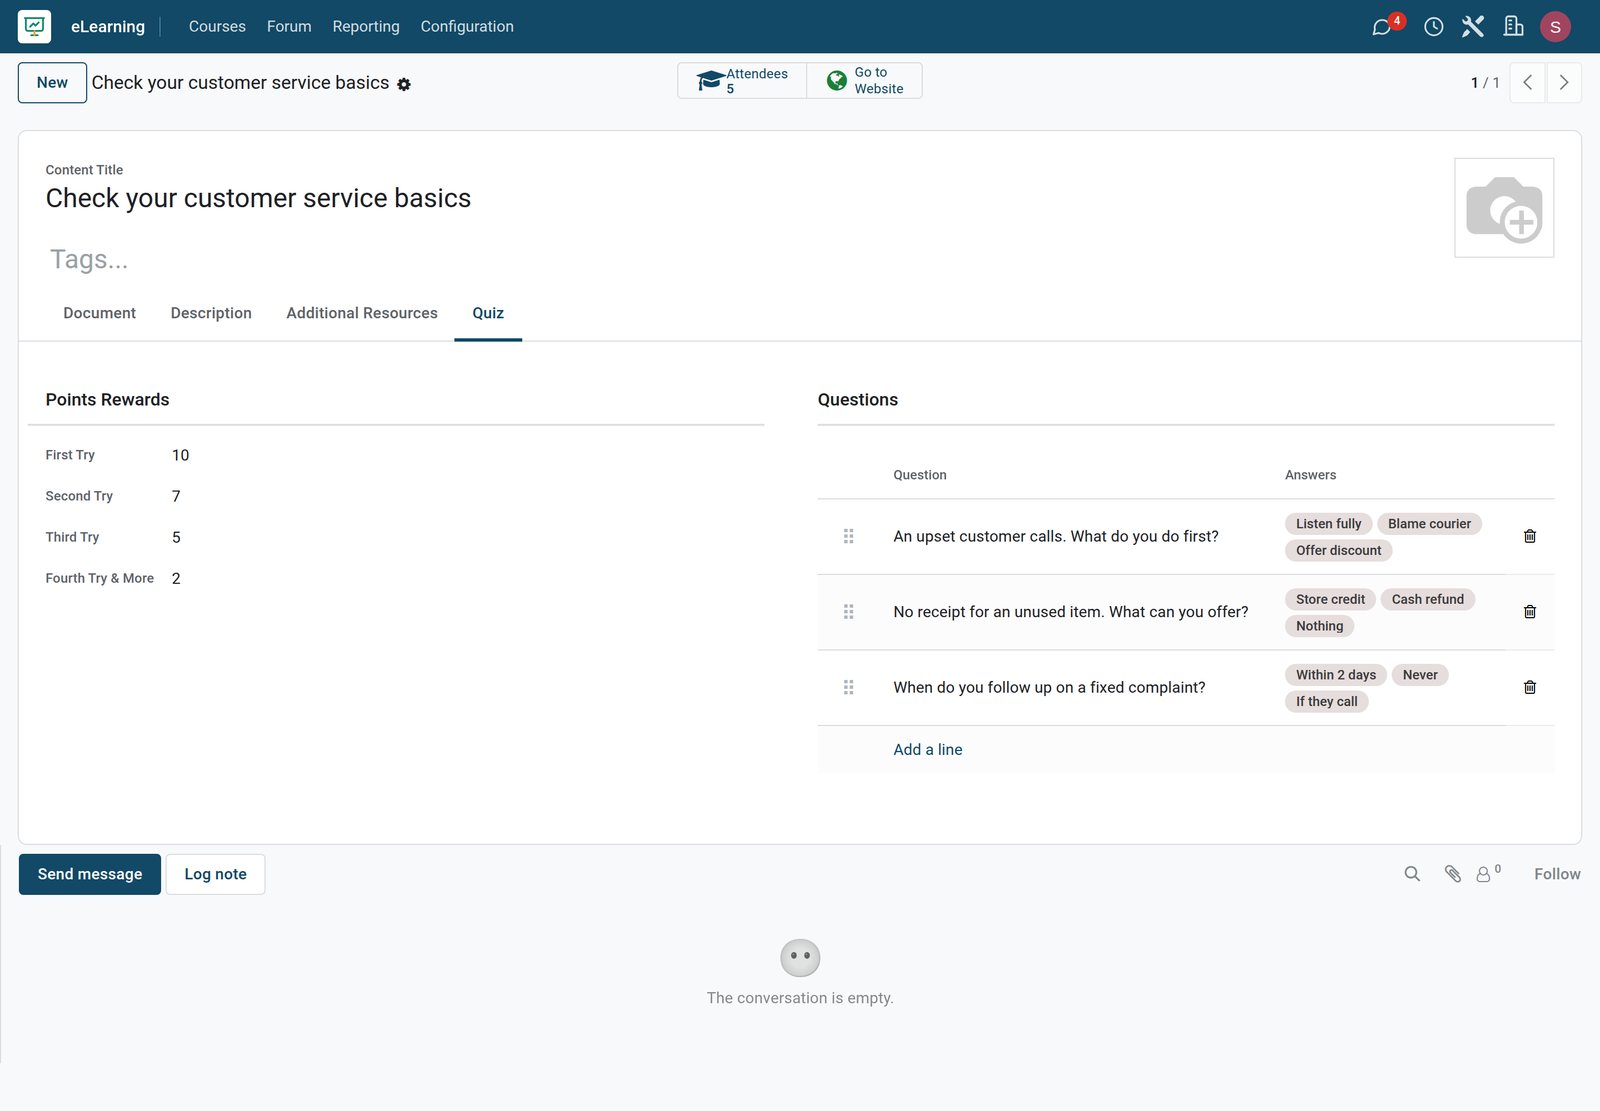Delete the upset customer question row

1530,536
